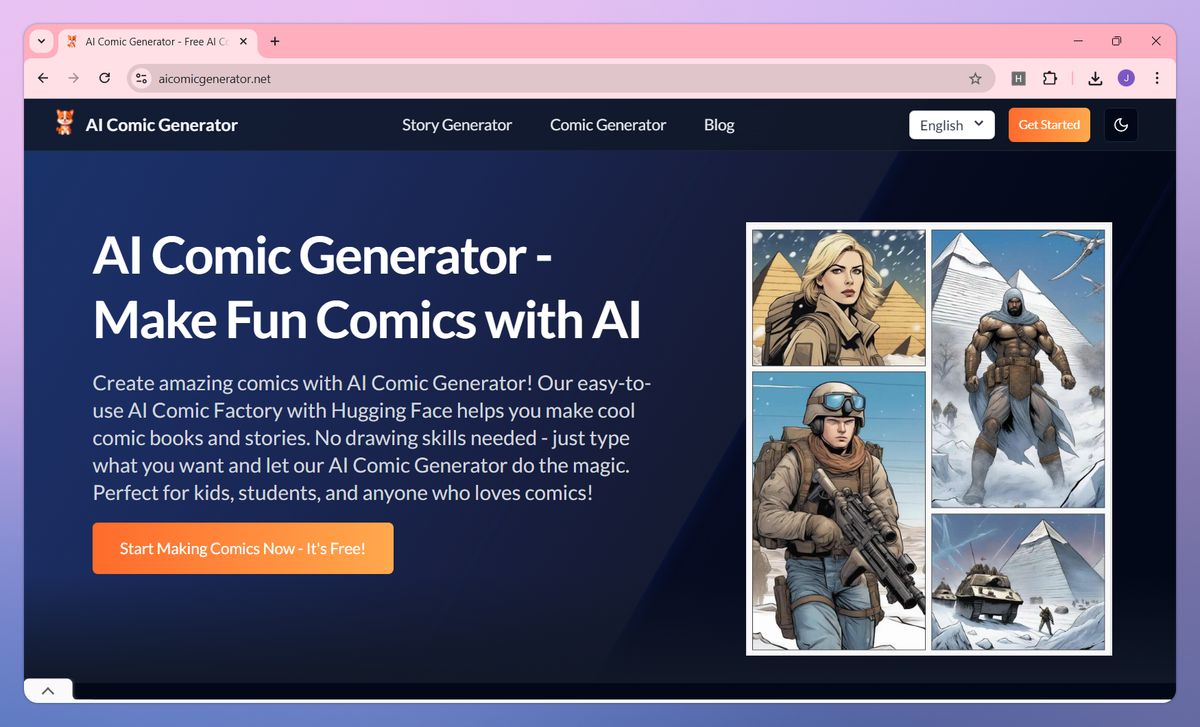Click the fox logo icon
The height and width of the screenshot is (727, 1200).
click(x=63, y=124)
